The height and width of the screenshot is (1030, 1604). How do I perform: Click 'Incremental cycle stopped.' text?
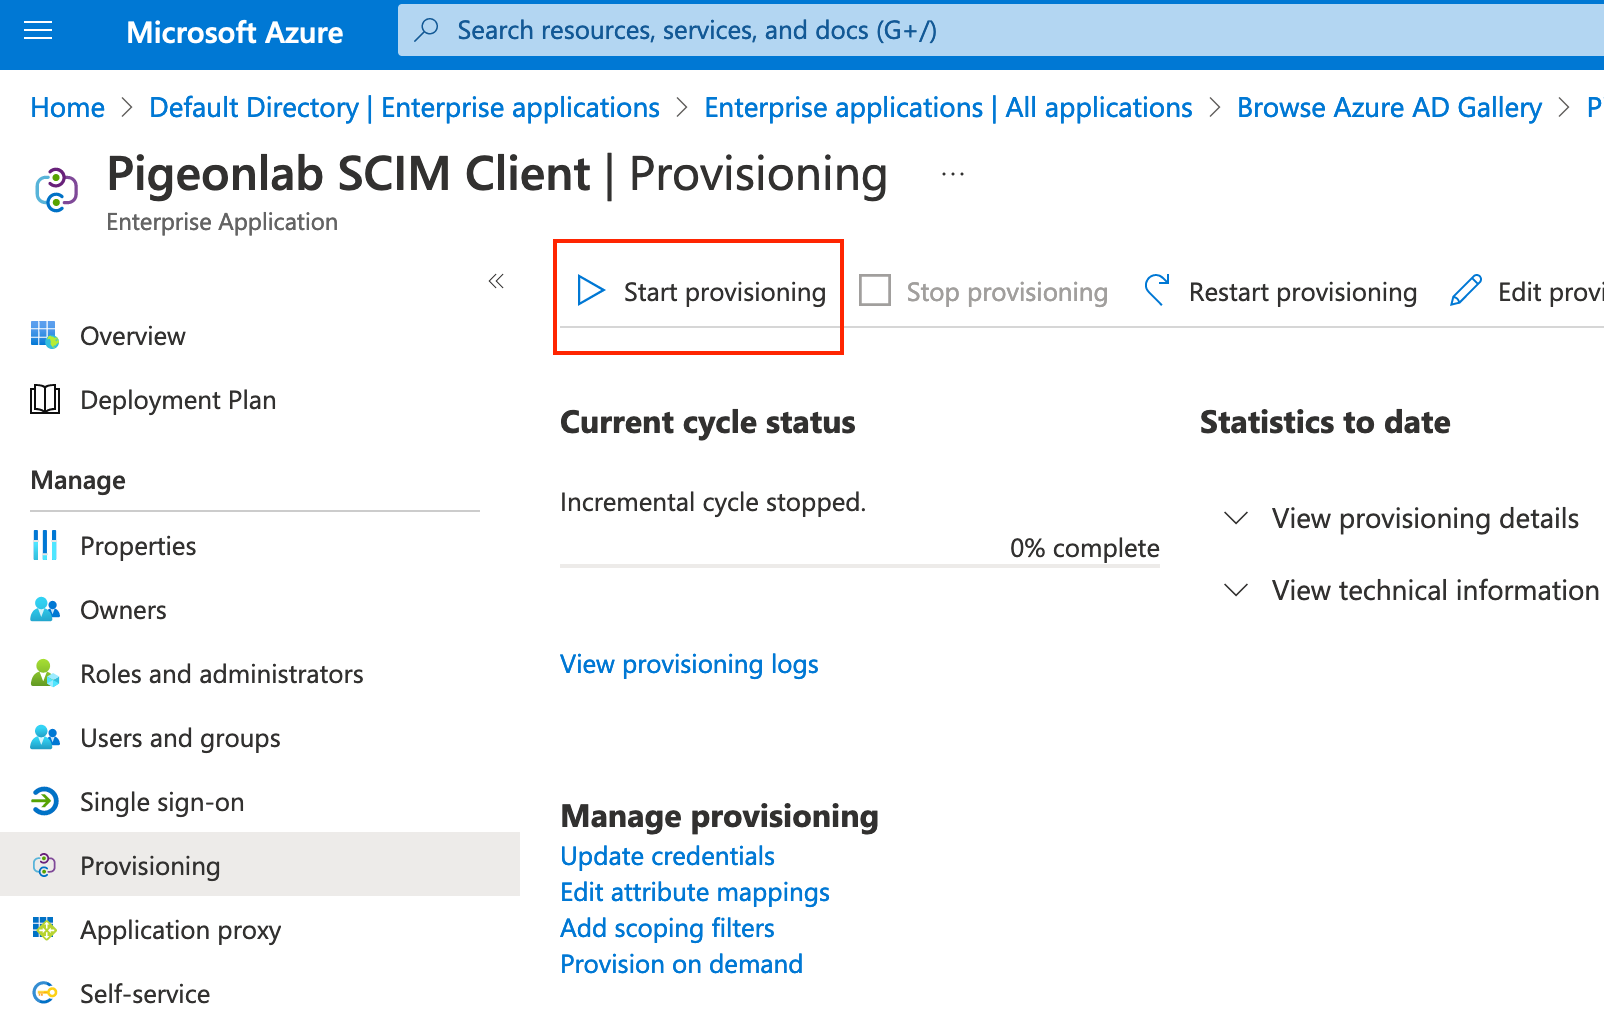[x=713, y=502]
